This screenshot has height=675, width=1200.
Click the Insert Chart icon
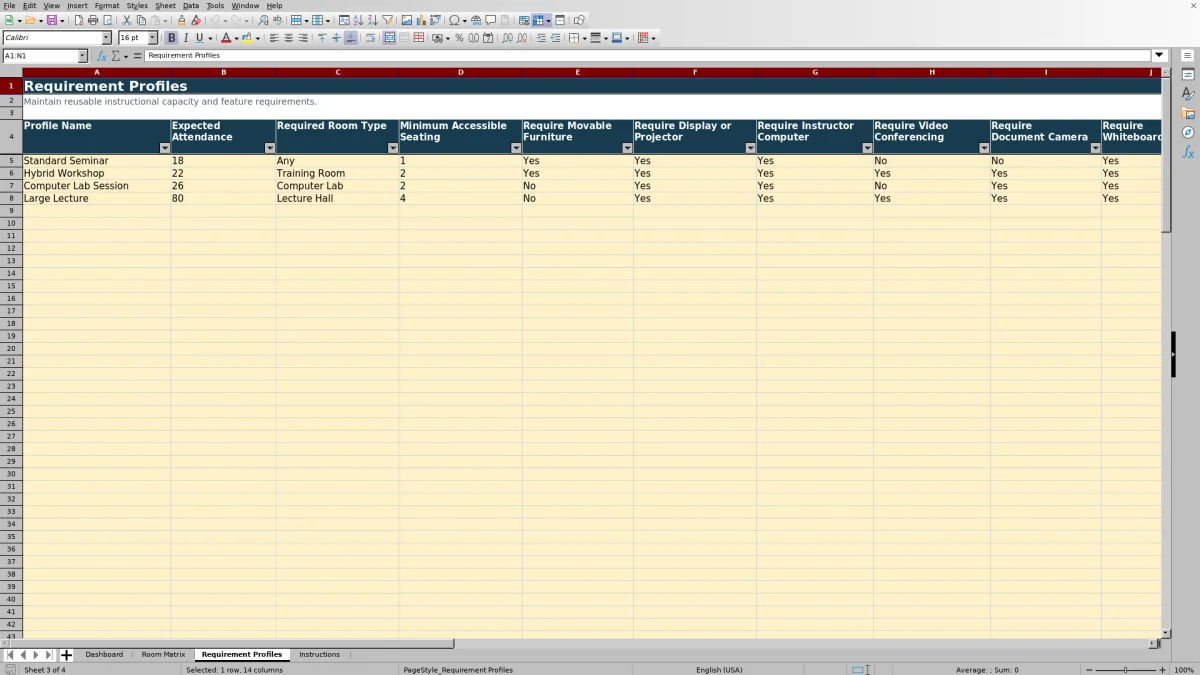pyautogui.click(x=421, y=20)
